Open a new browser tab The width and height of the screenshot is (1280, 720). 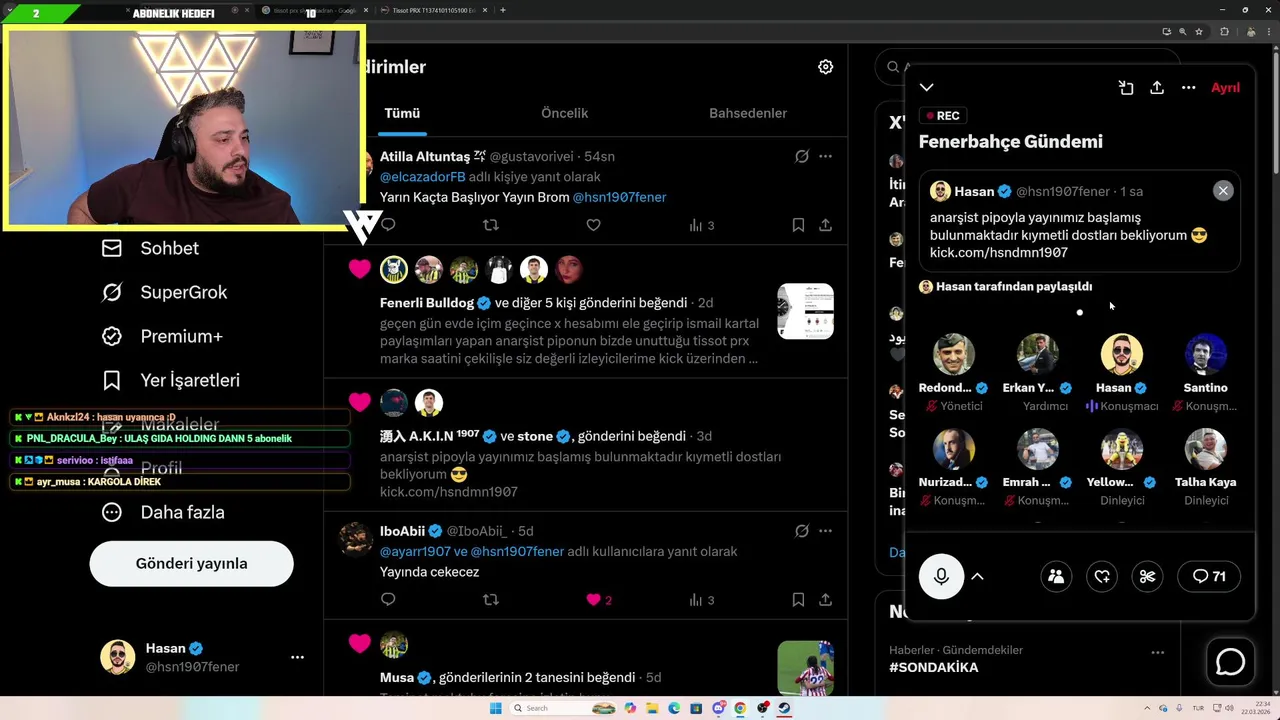coord(502,10)
